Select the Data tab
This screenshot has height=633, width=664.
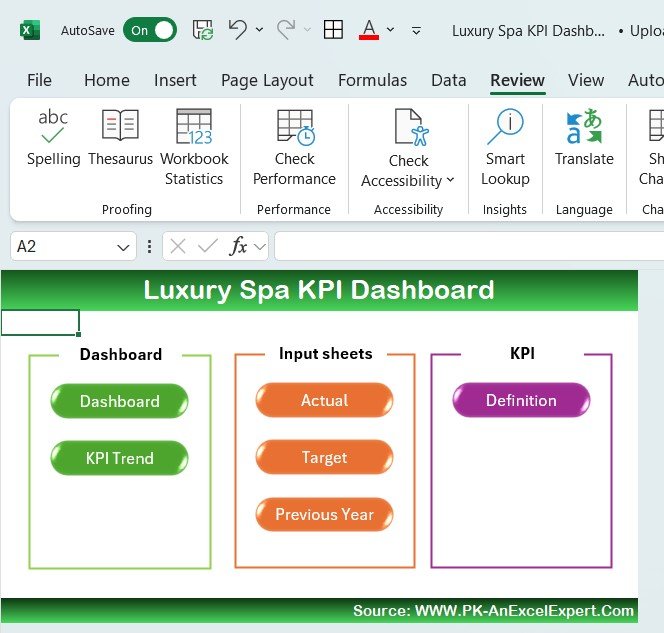(x=448, y=80)
